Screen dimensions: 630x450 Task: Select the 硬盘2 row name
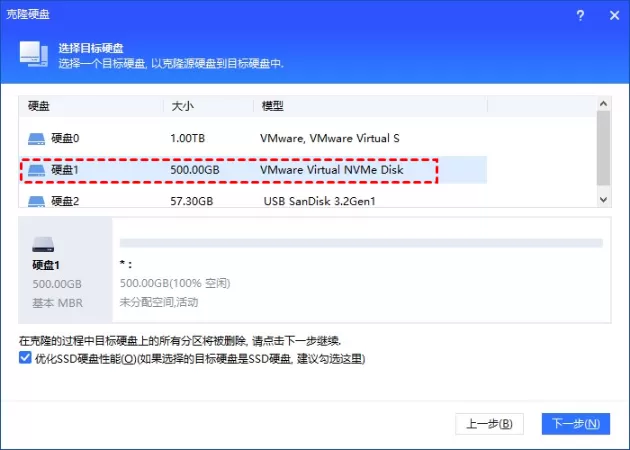[65, 201]
